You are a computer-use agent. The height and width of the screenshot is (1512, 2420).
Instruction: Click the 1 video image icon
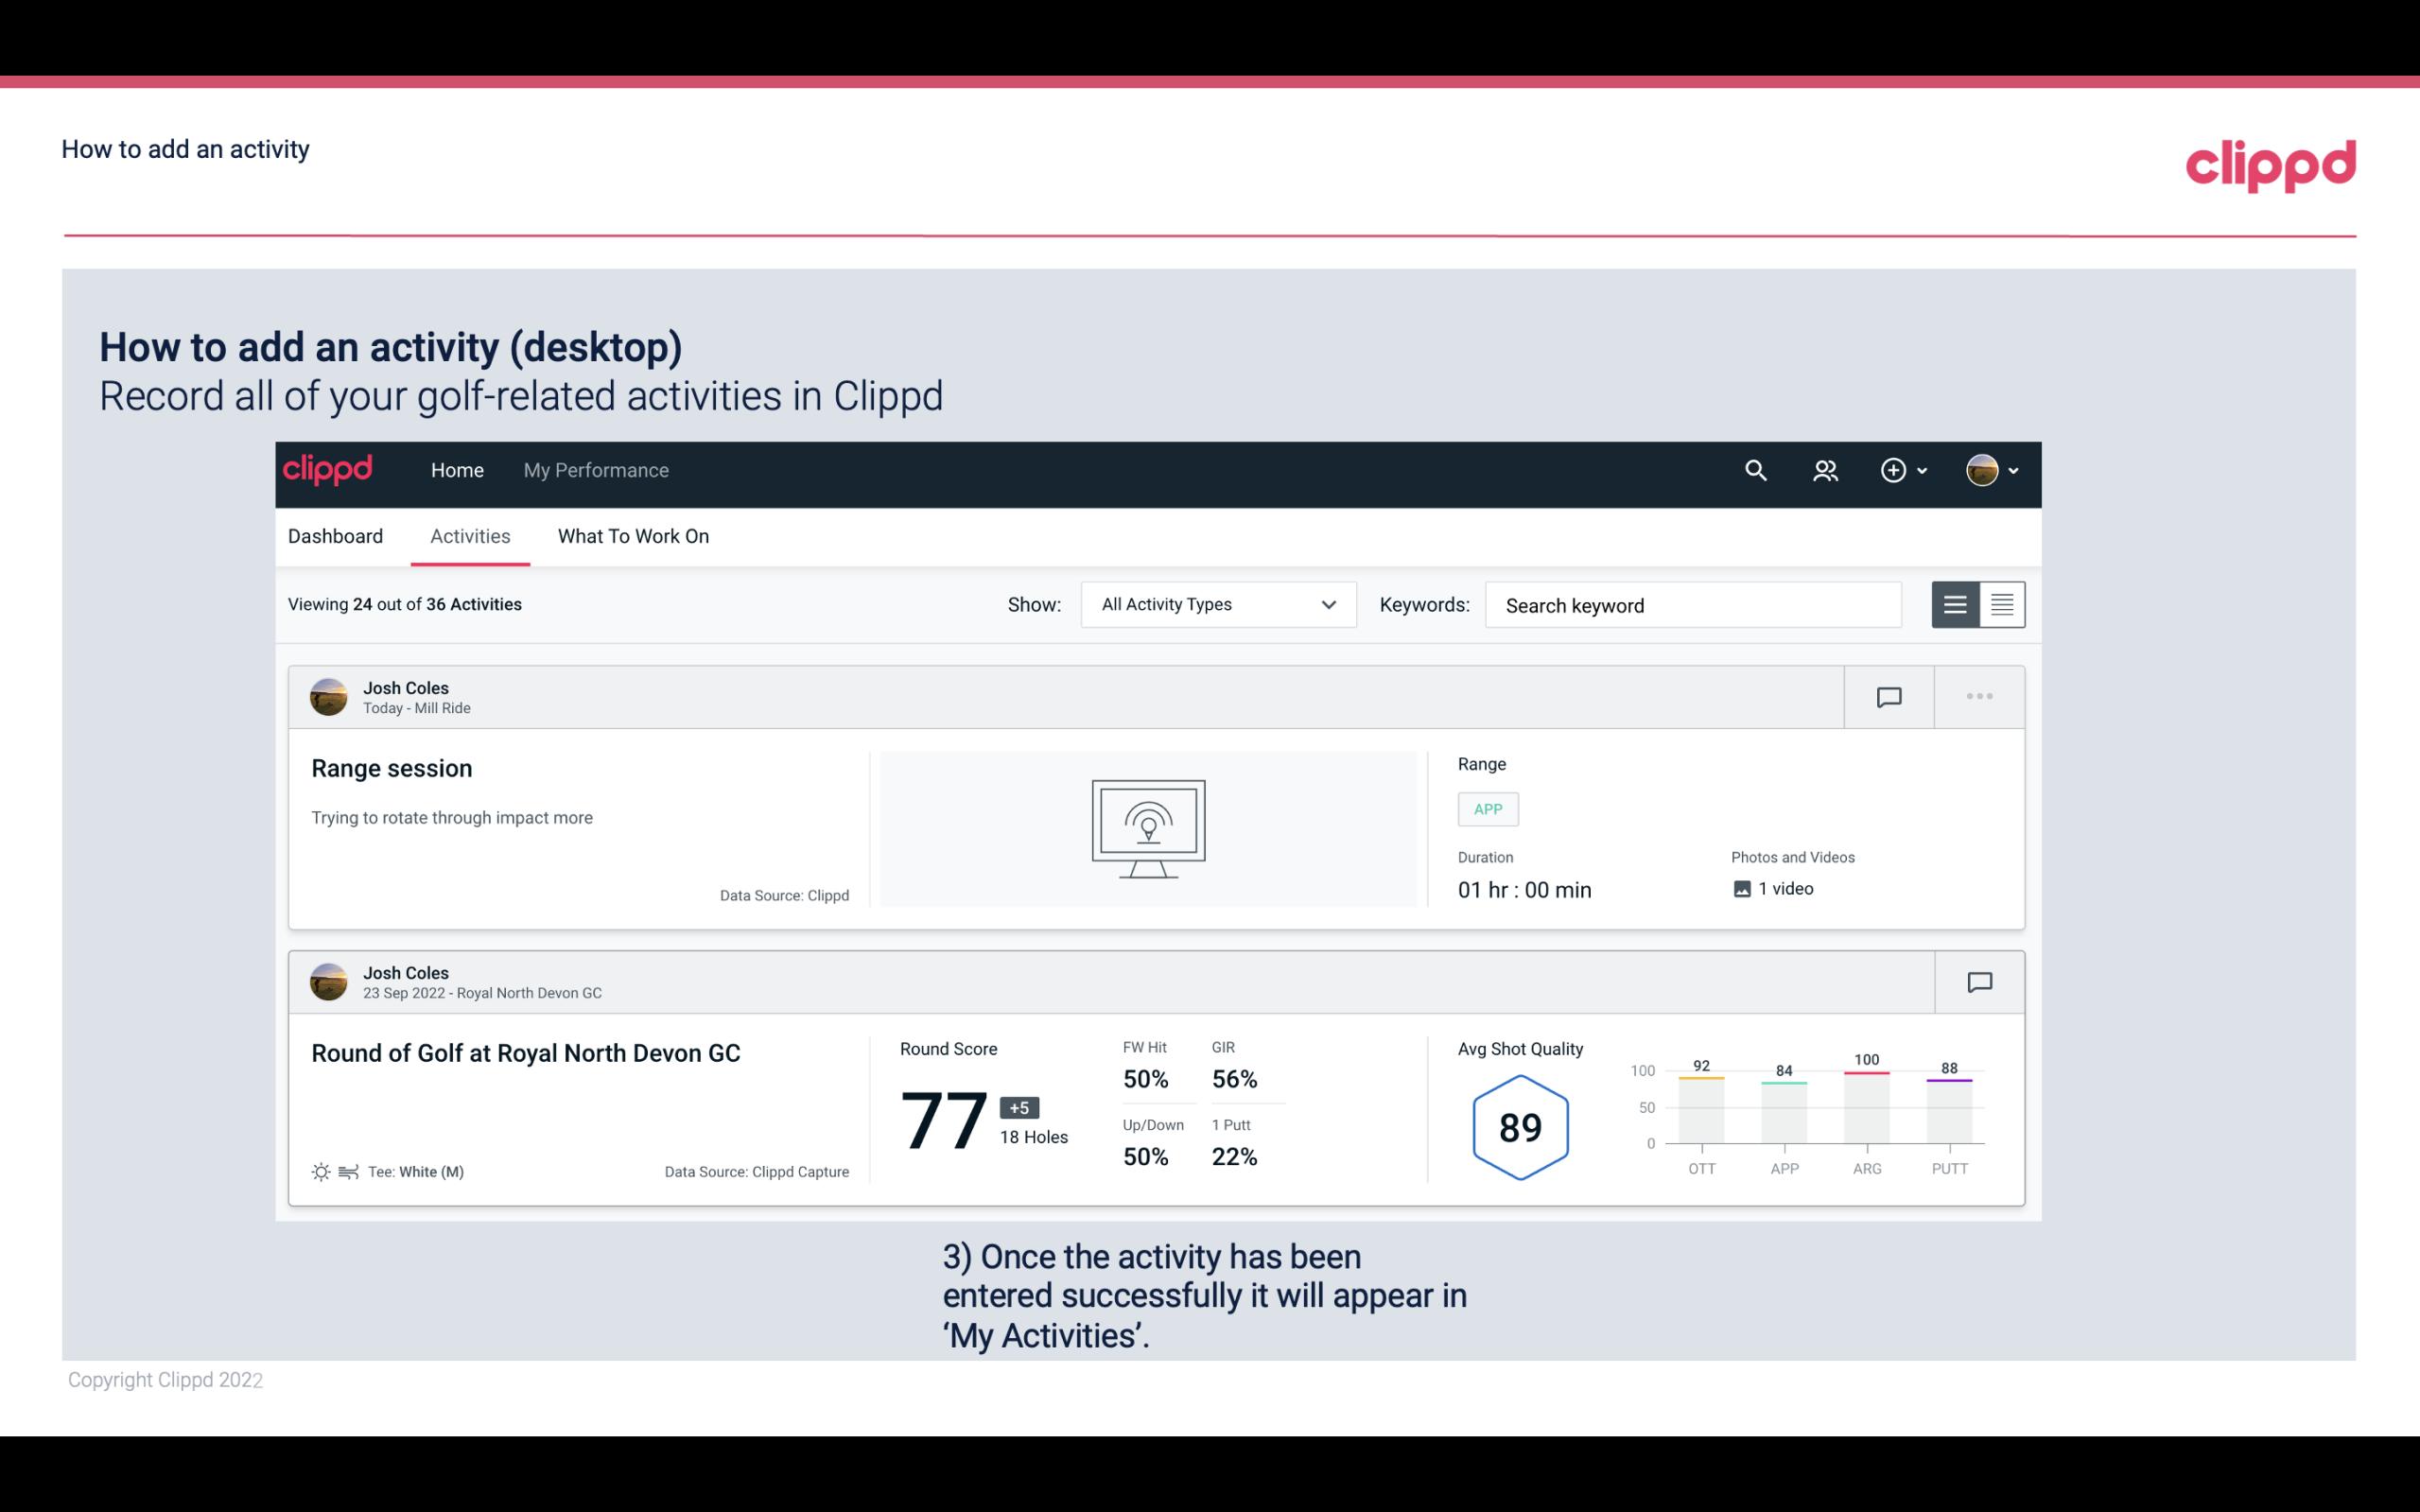pyautogui.click(x=1741, y=889)
